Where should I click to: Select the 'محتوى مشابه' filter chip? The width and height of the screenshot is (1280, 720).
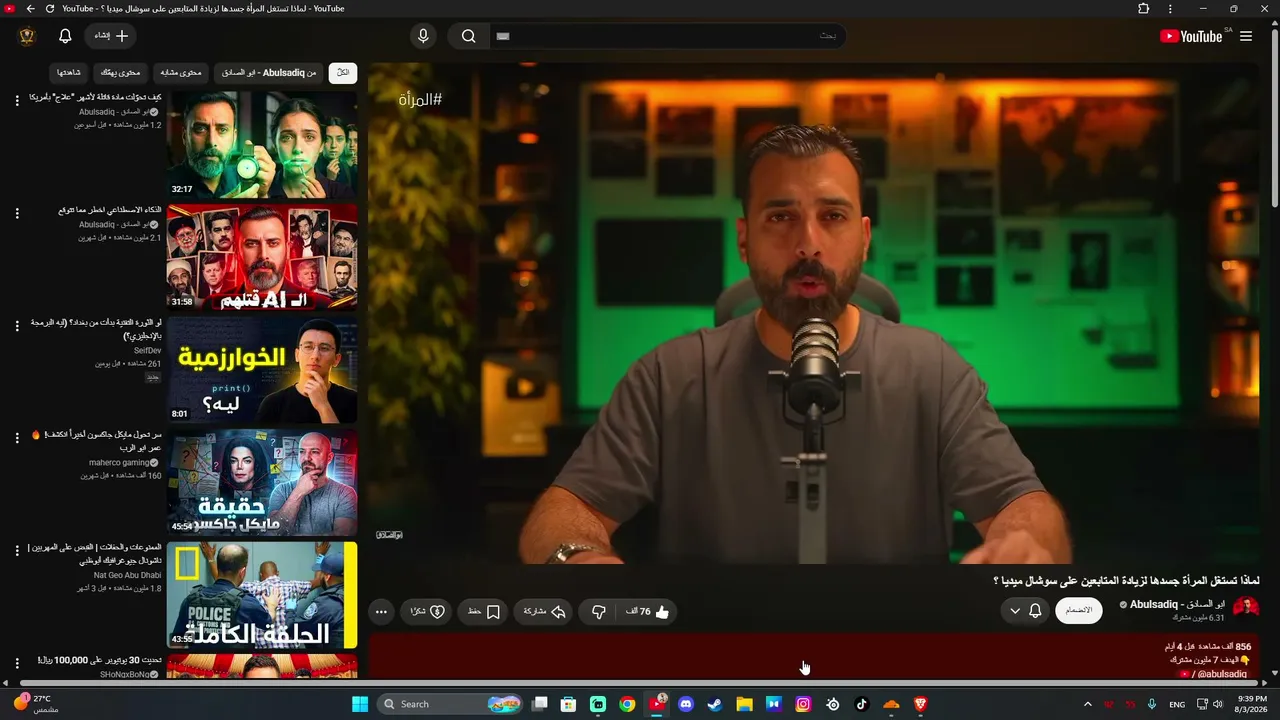tap(181, 72)
